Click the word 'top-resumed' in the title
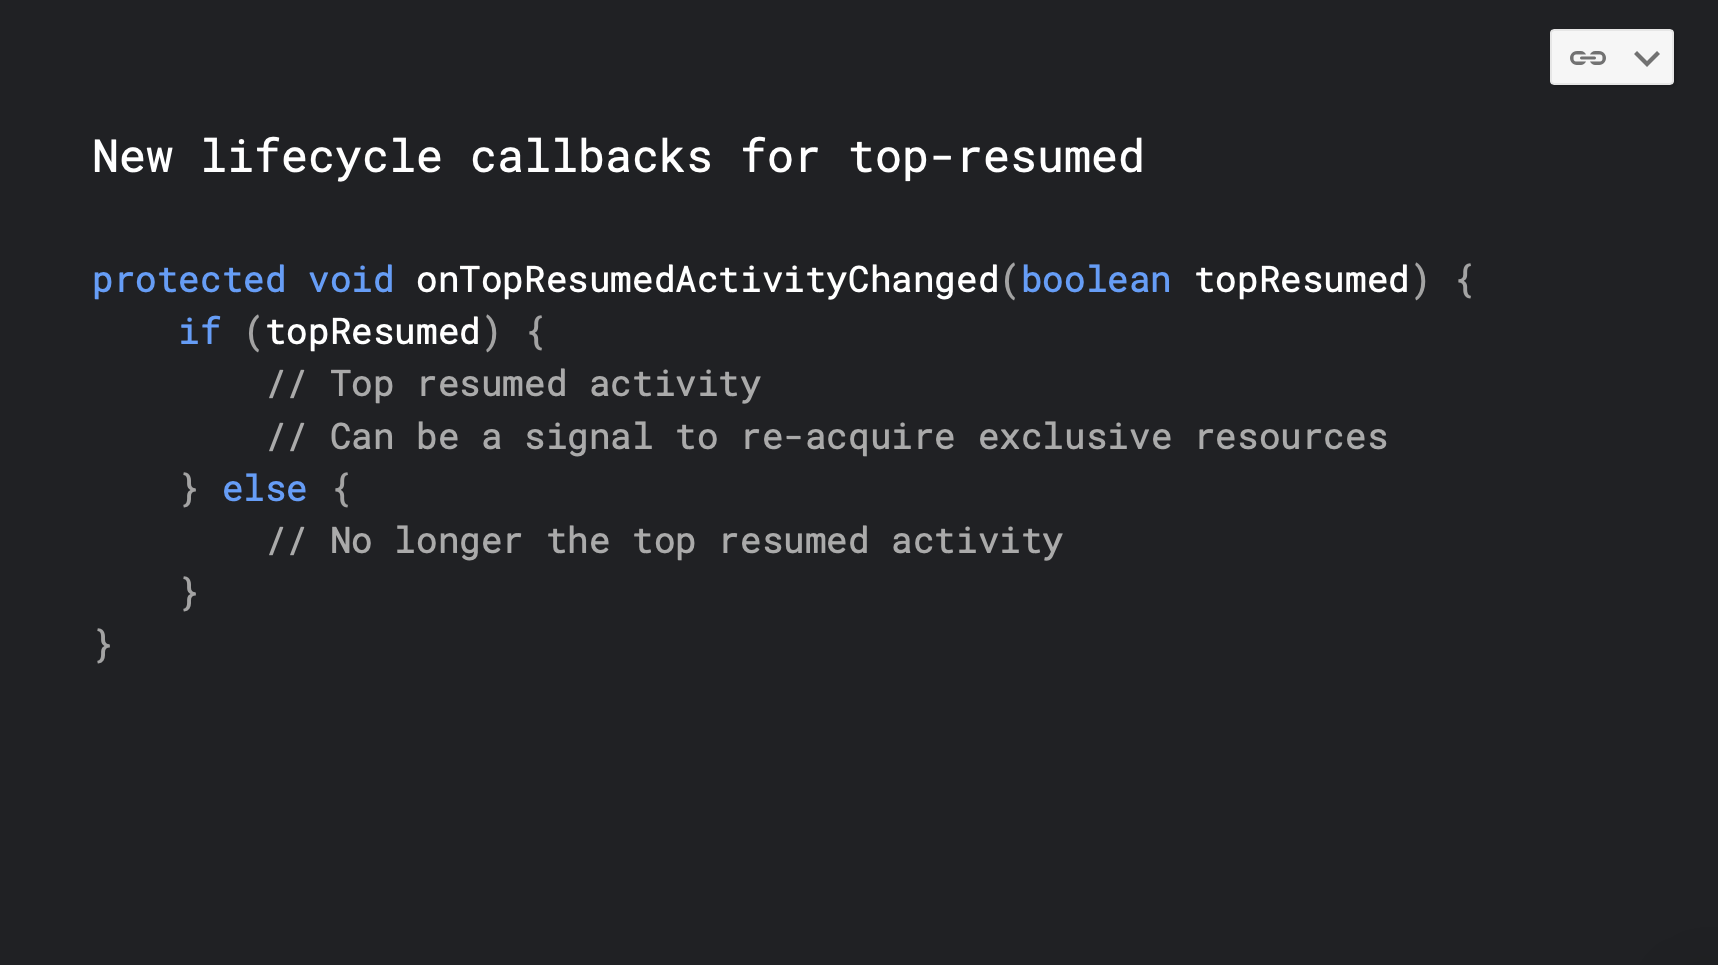Viewport: 1718px width, 965px height. tap(996, 157)
